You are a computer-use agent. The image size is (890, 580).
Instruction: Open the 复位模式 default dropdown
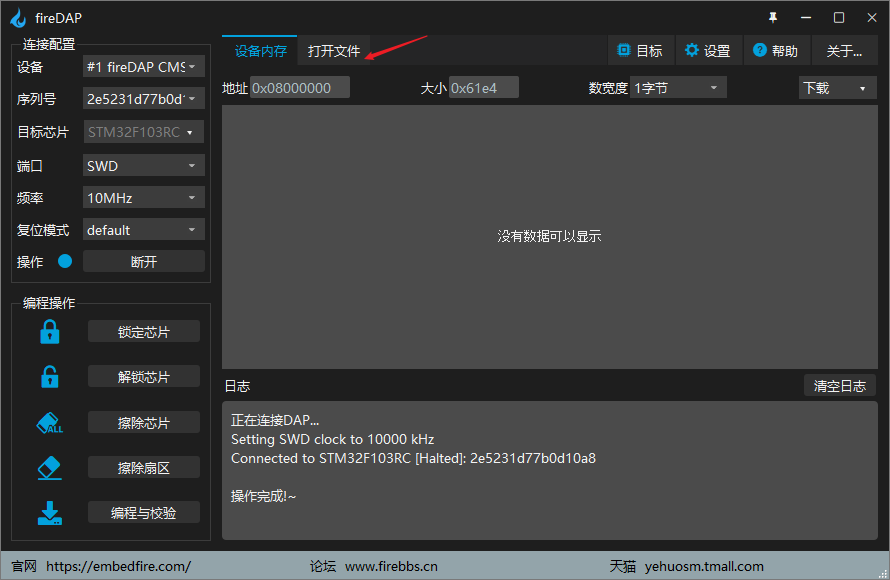tap(144, 230)
